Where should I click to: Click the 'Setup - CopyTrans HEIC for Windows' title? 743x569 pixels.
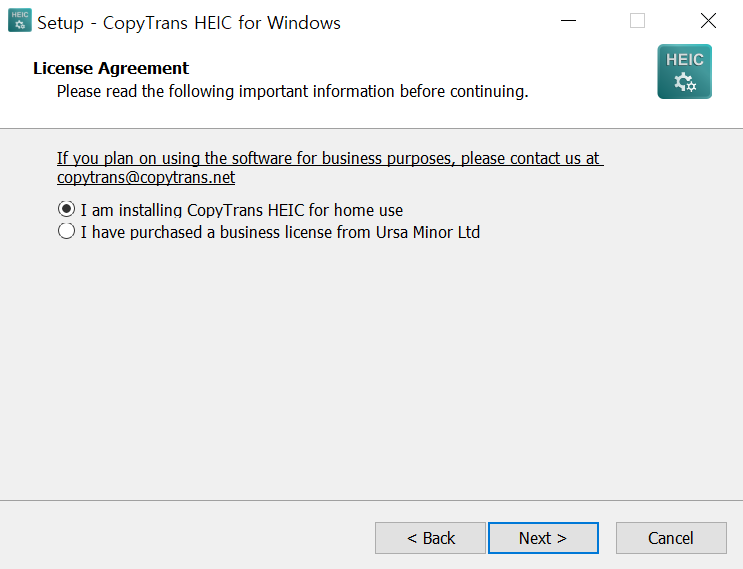pyautogui.click(x=189, y=23)
